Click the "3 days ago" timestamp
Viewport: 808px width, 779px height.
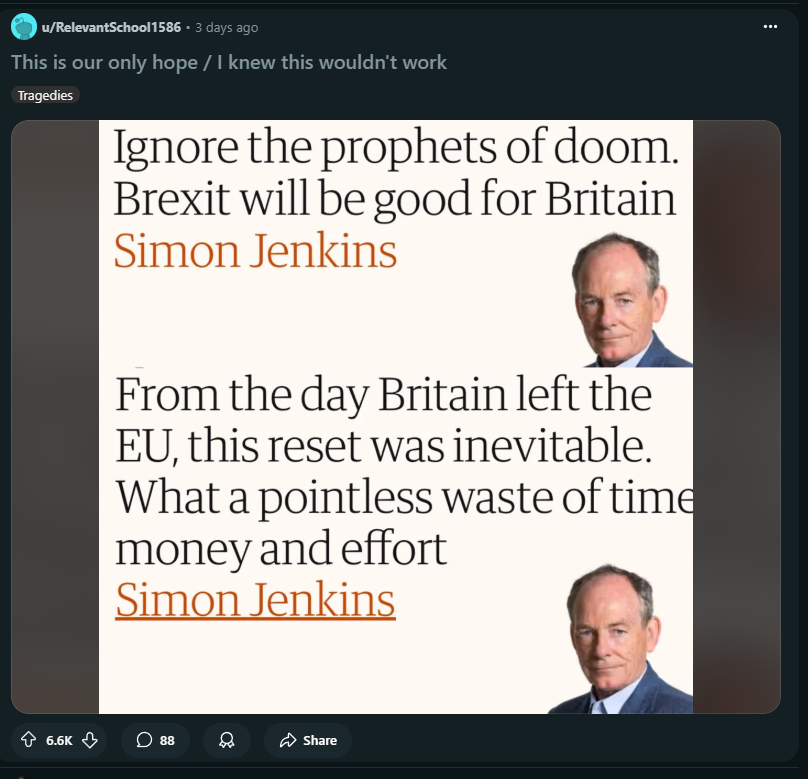tap(226, 28)
